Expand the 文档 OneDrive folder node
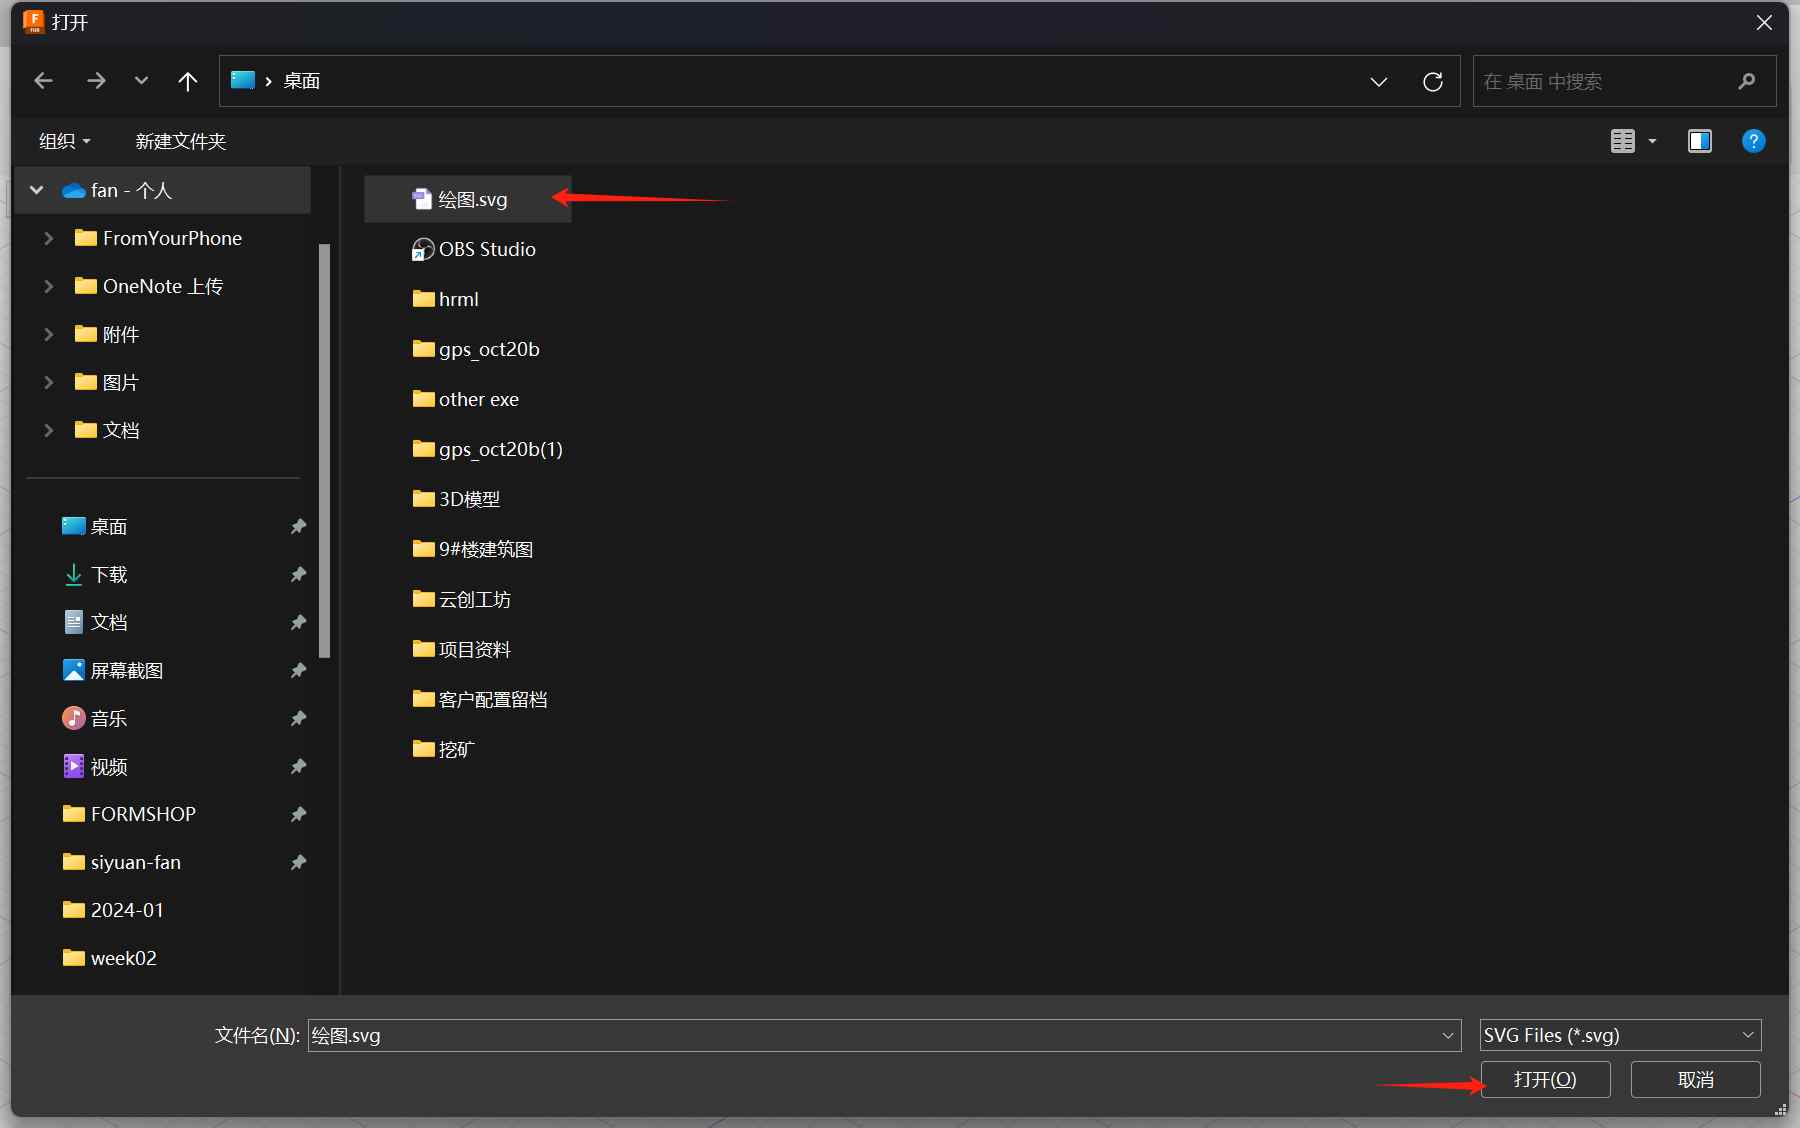1800x1128 pixels. point(48,430)
